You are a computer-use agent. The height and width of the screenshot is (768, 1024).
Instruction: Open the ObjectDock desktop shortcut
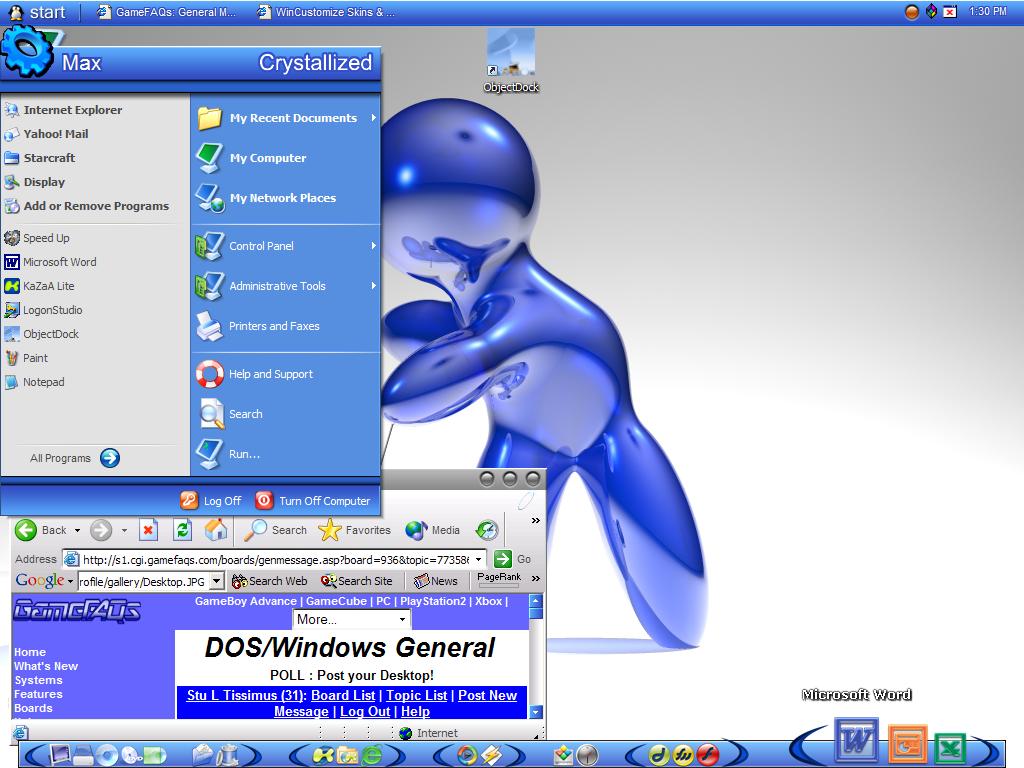click(x=511, y=62)
